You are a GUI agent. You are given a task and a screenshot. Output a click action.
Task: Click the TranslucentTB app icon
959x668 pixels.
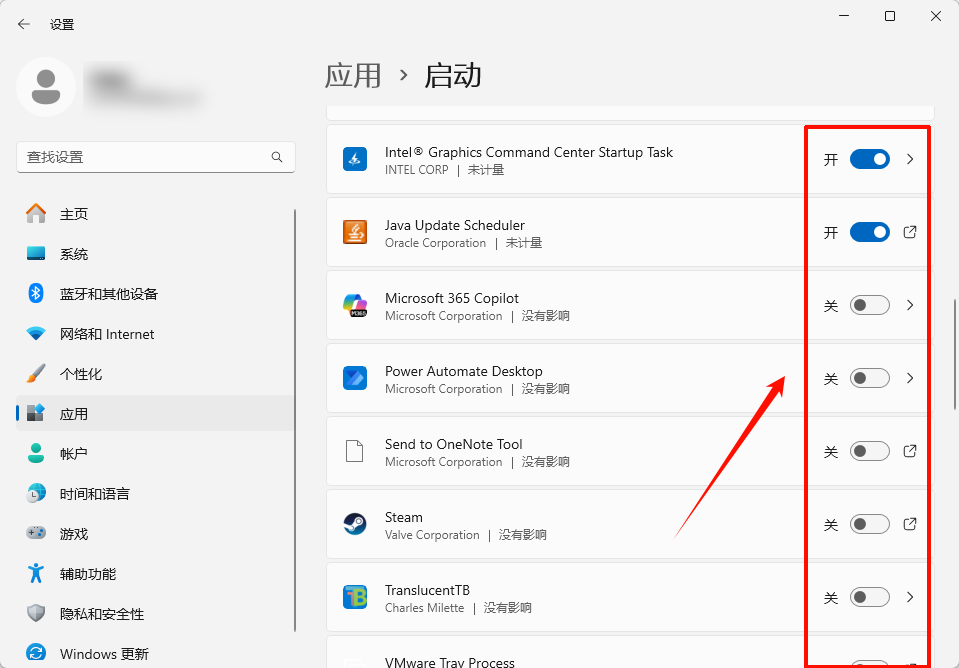pos(355,597)
